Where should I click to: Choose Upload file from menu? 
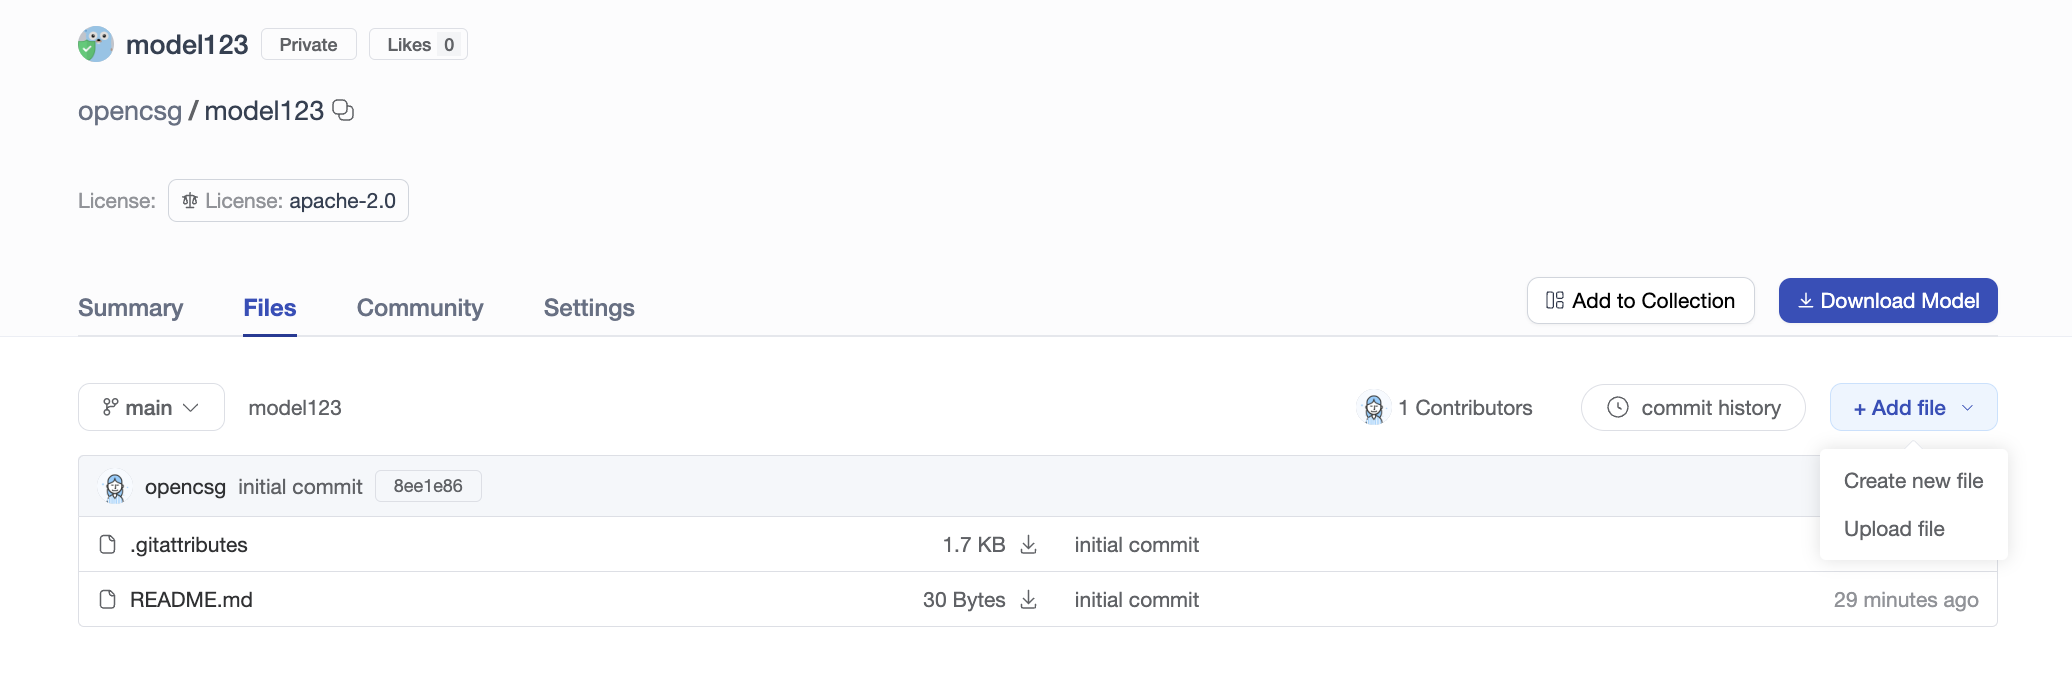click(x=1894, y=529)
